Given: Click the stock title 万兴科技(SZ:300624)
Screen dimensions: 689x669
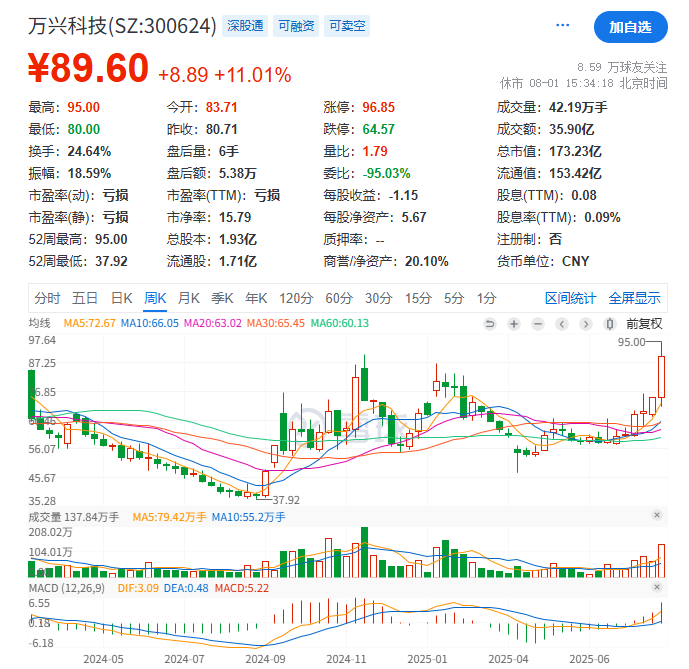Looking at the screenshot, I should (x=123, y=26).
